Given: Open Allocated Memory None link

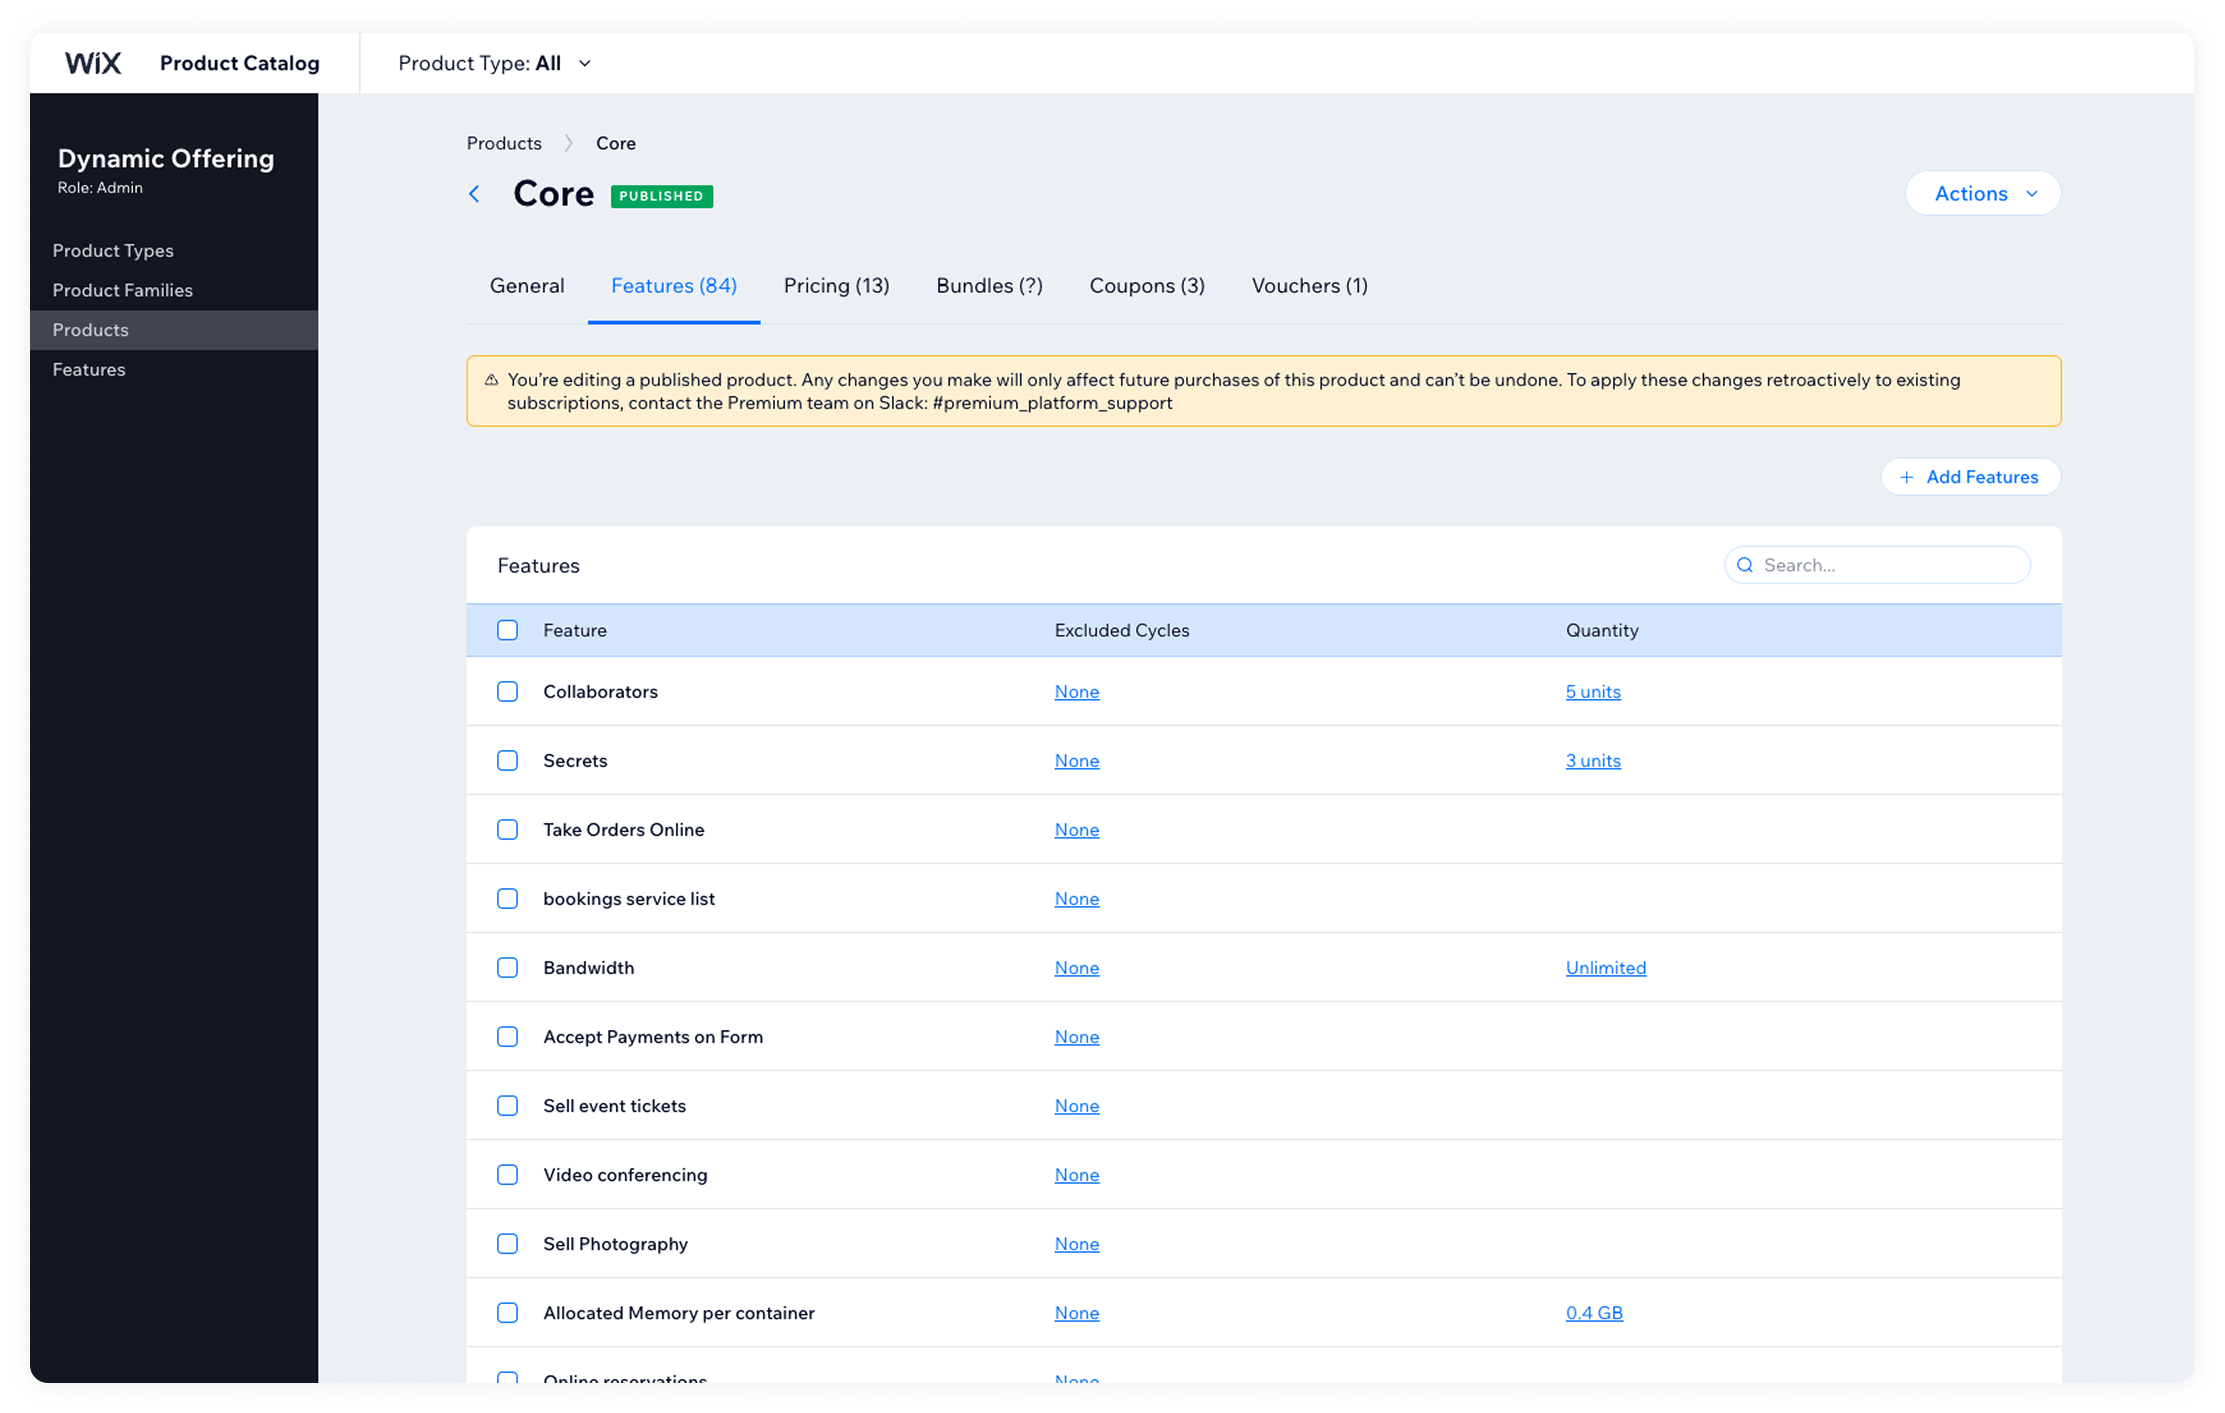Looking at the screenshot, I should [x=1077, y=1312].
